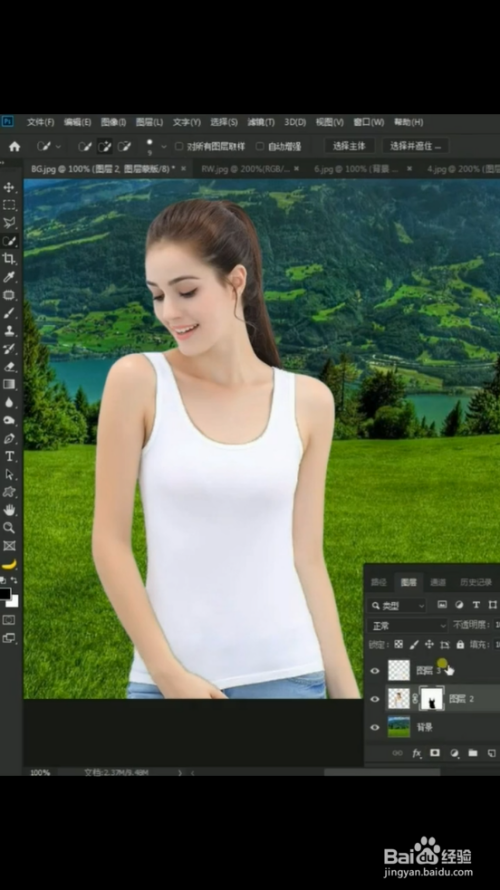The image size is (500, 890).
Task: Click add layer mask icon in Layers panel
Action: 435,753
